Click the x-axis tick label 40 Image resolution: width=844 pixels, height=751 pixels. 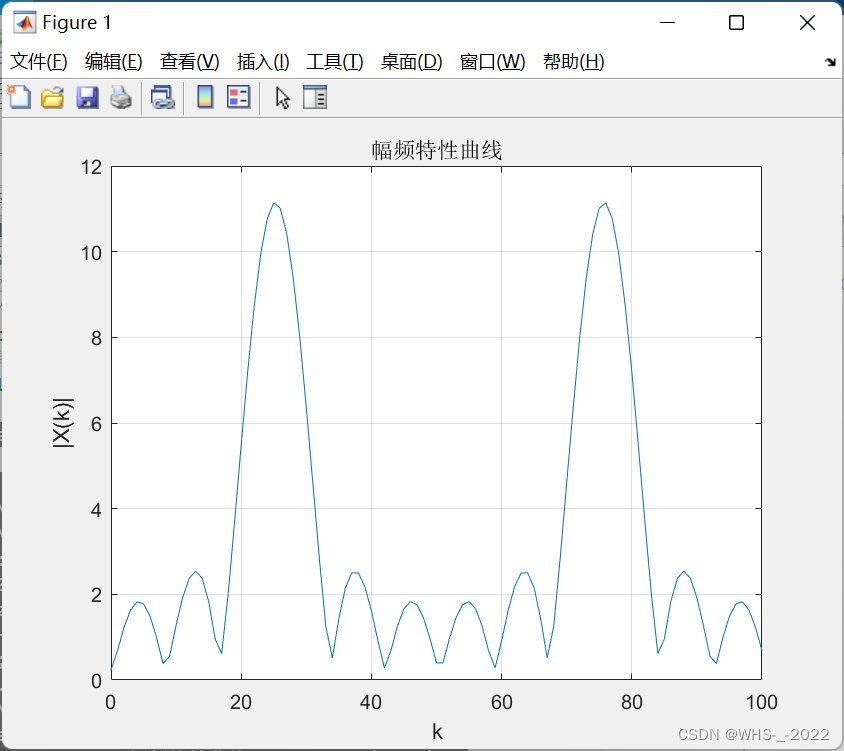(x=371, y=702)
